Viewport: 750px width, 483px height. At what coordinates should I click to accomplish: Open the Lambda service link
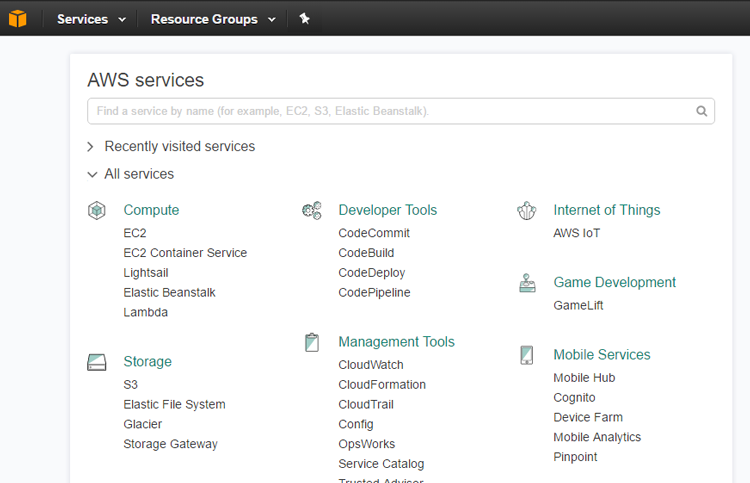pyautogui.click(x=146, y=312)
